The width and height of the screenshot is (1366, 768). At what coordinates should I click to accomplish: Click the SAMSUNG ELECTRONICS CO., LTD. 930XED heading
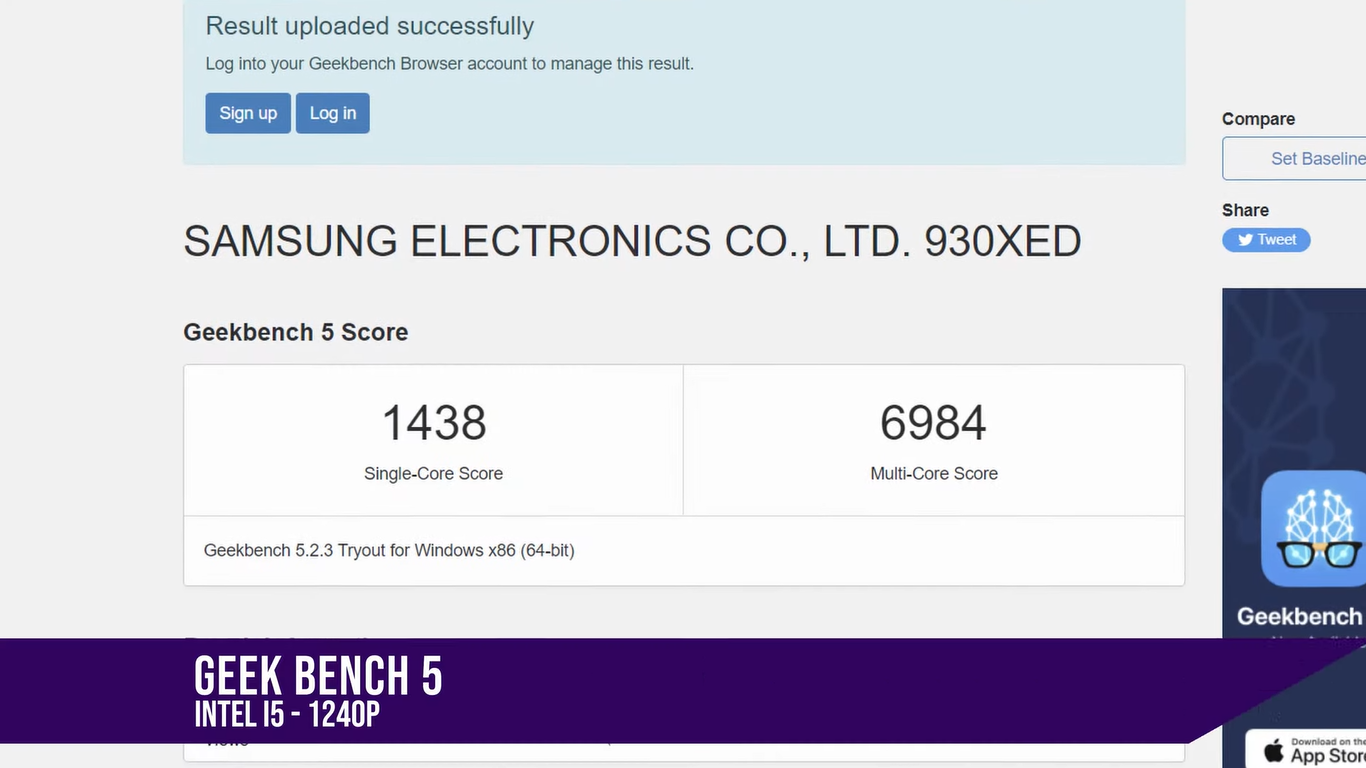pyautogui.click(x=632, y=242)
